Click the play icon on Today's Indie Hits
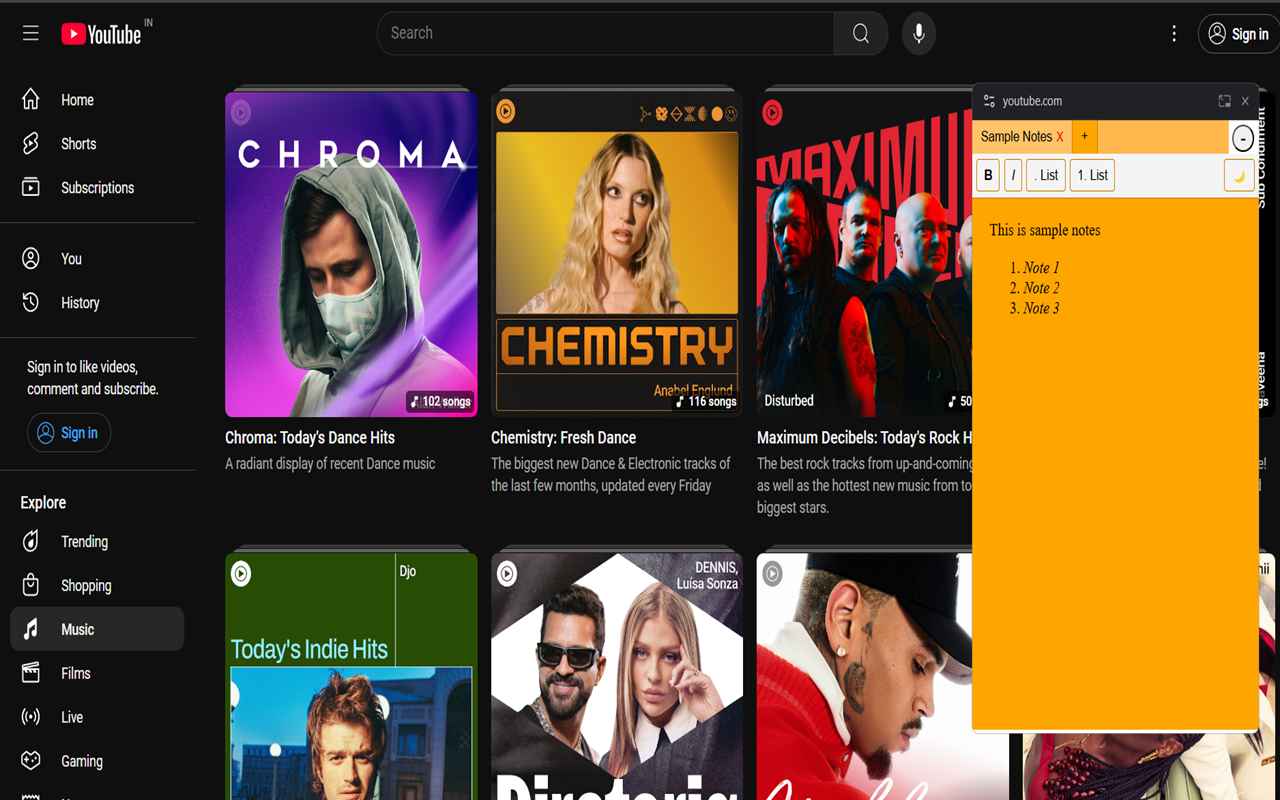The image size is (1280, 800). click(x=241, y=574)
